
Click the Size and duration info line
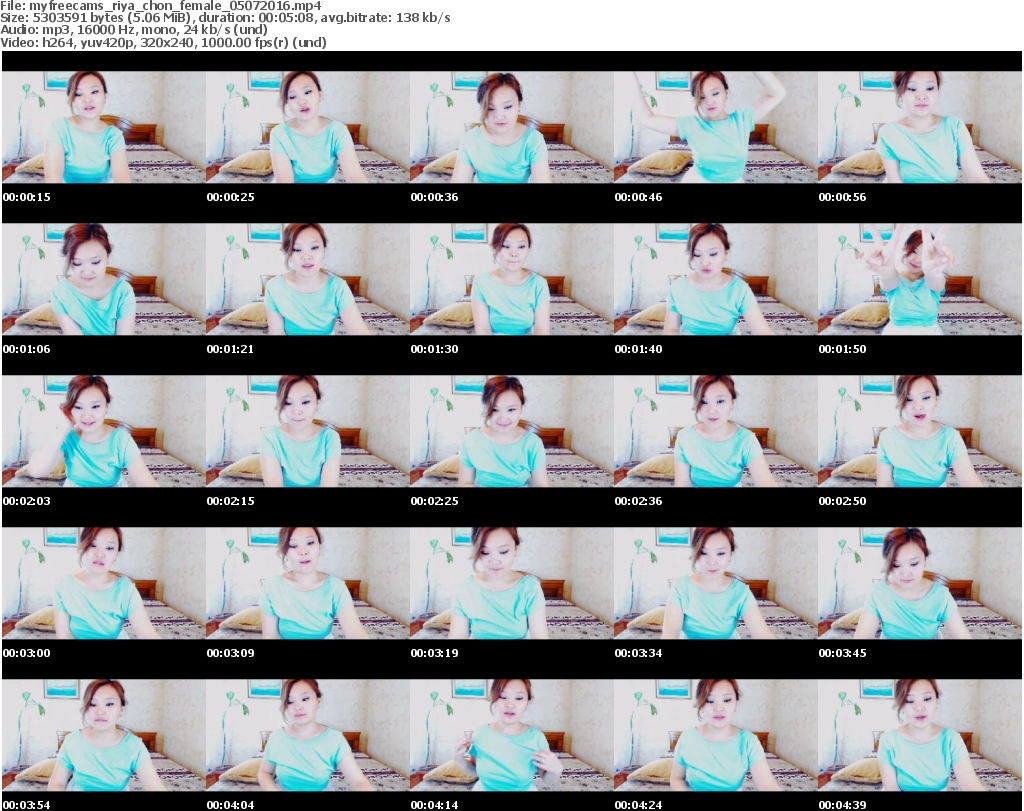click(x=225, y=18)
